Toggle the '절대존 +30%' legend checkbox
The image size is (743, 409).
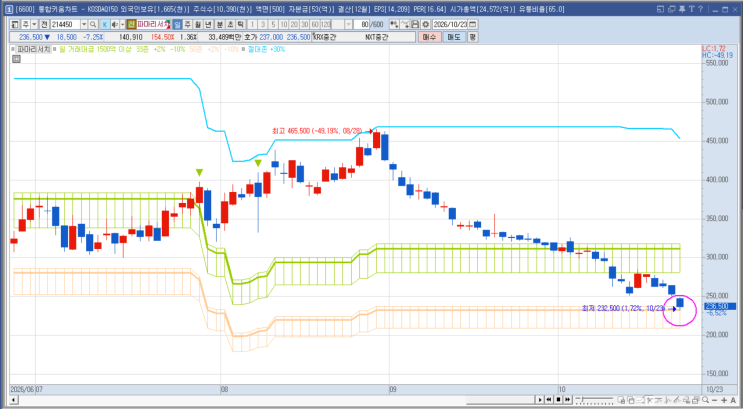tap(243, 49)
